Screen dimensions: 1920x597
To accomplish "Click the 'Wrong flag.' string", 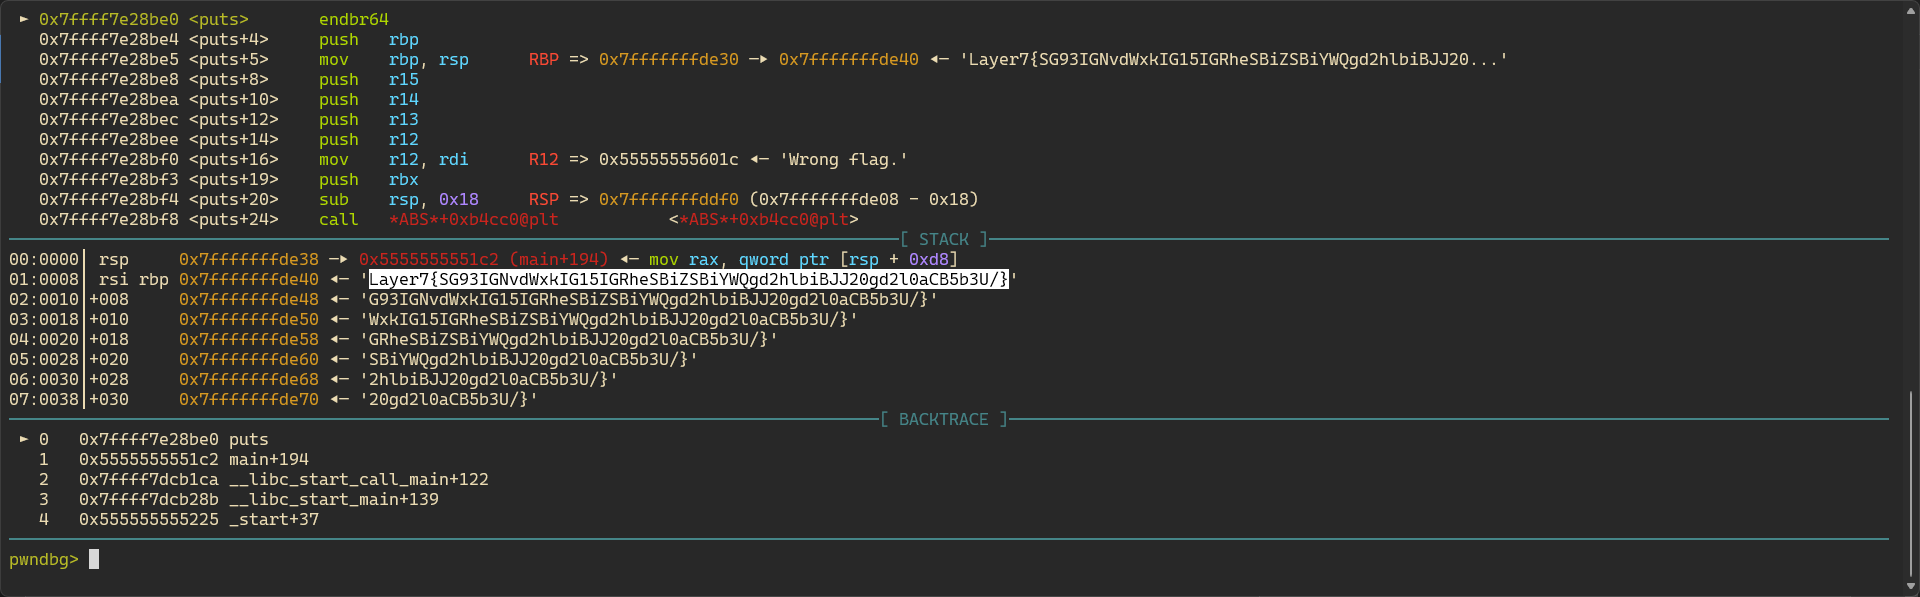I will [844, 159].
